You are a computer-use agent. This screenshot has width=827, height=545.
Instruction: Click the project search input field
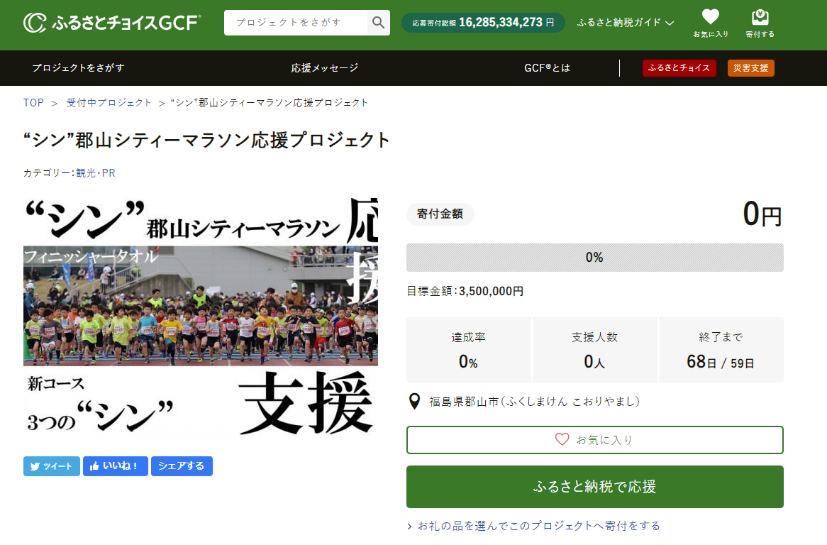click(294, 22)
